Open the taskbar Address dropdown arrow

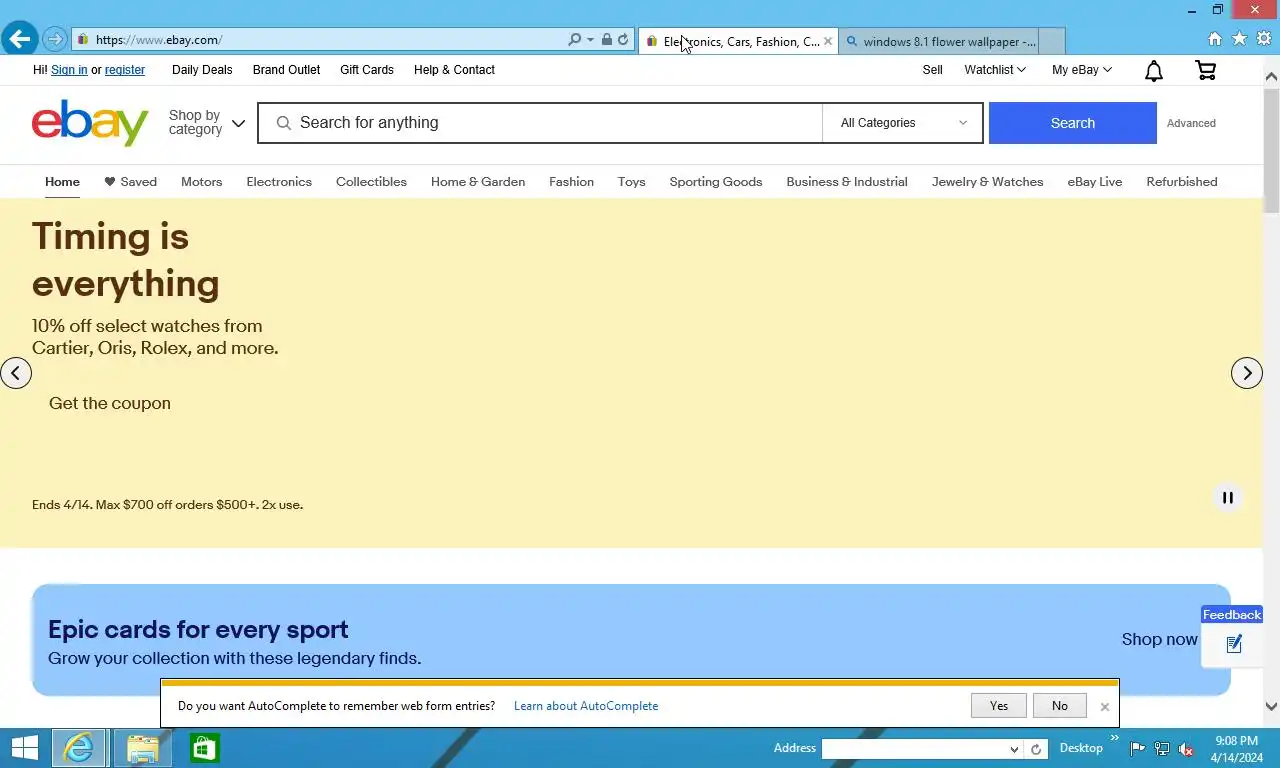tap(1014, 749)
